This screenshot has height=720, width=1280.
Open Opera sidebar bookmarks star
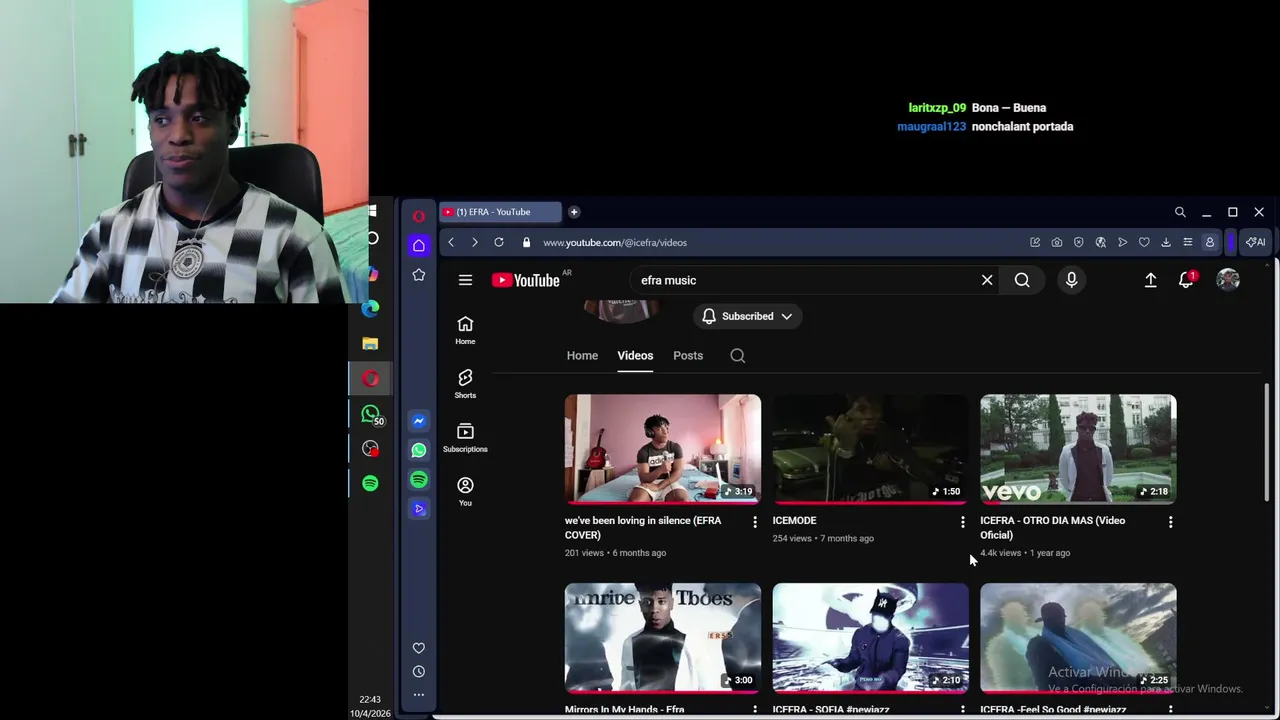(x=419, y=275)
